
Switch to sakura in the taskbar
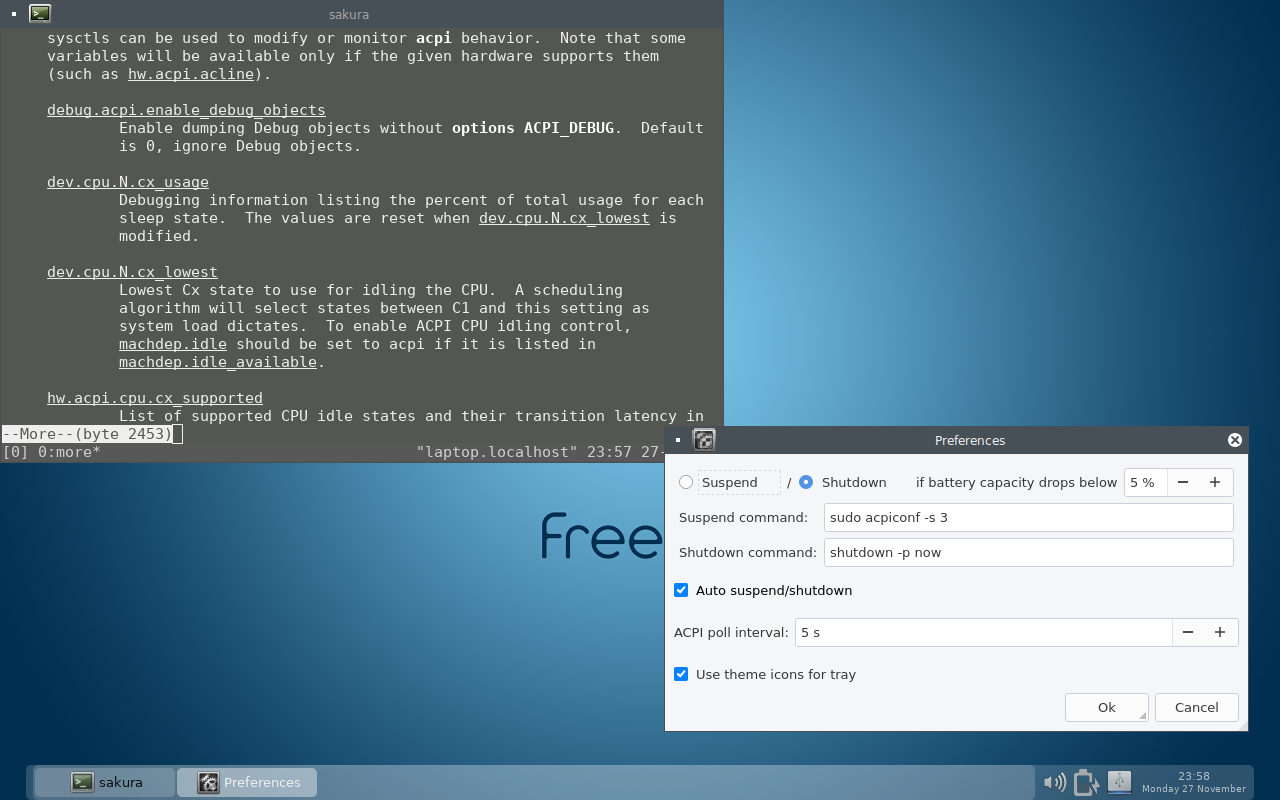tap(105, 782)
